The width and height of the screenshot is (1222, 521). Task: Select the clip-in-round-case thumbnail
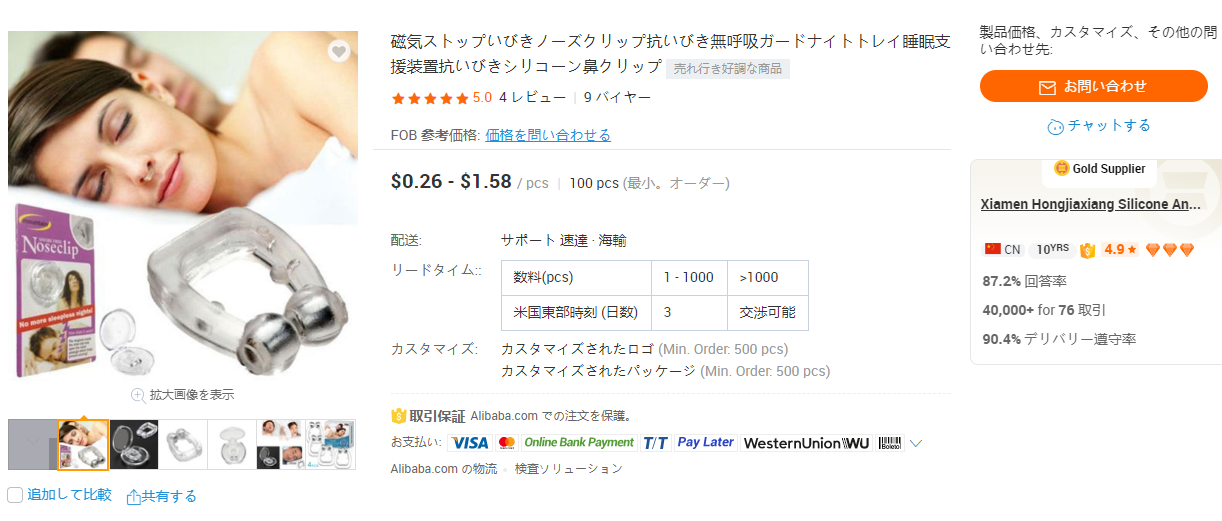point(232,445)
